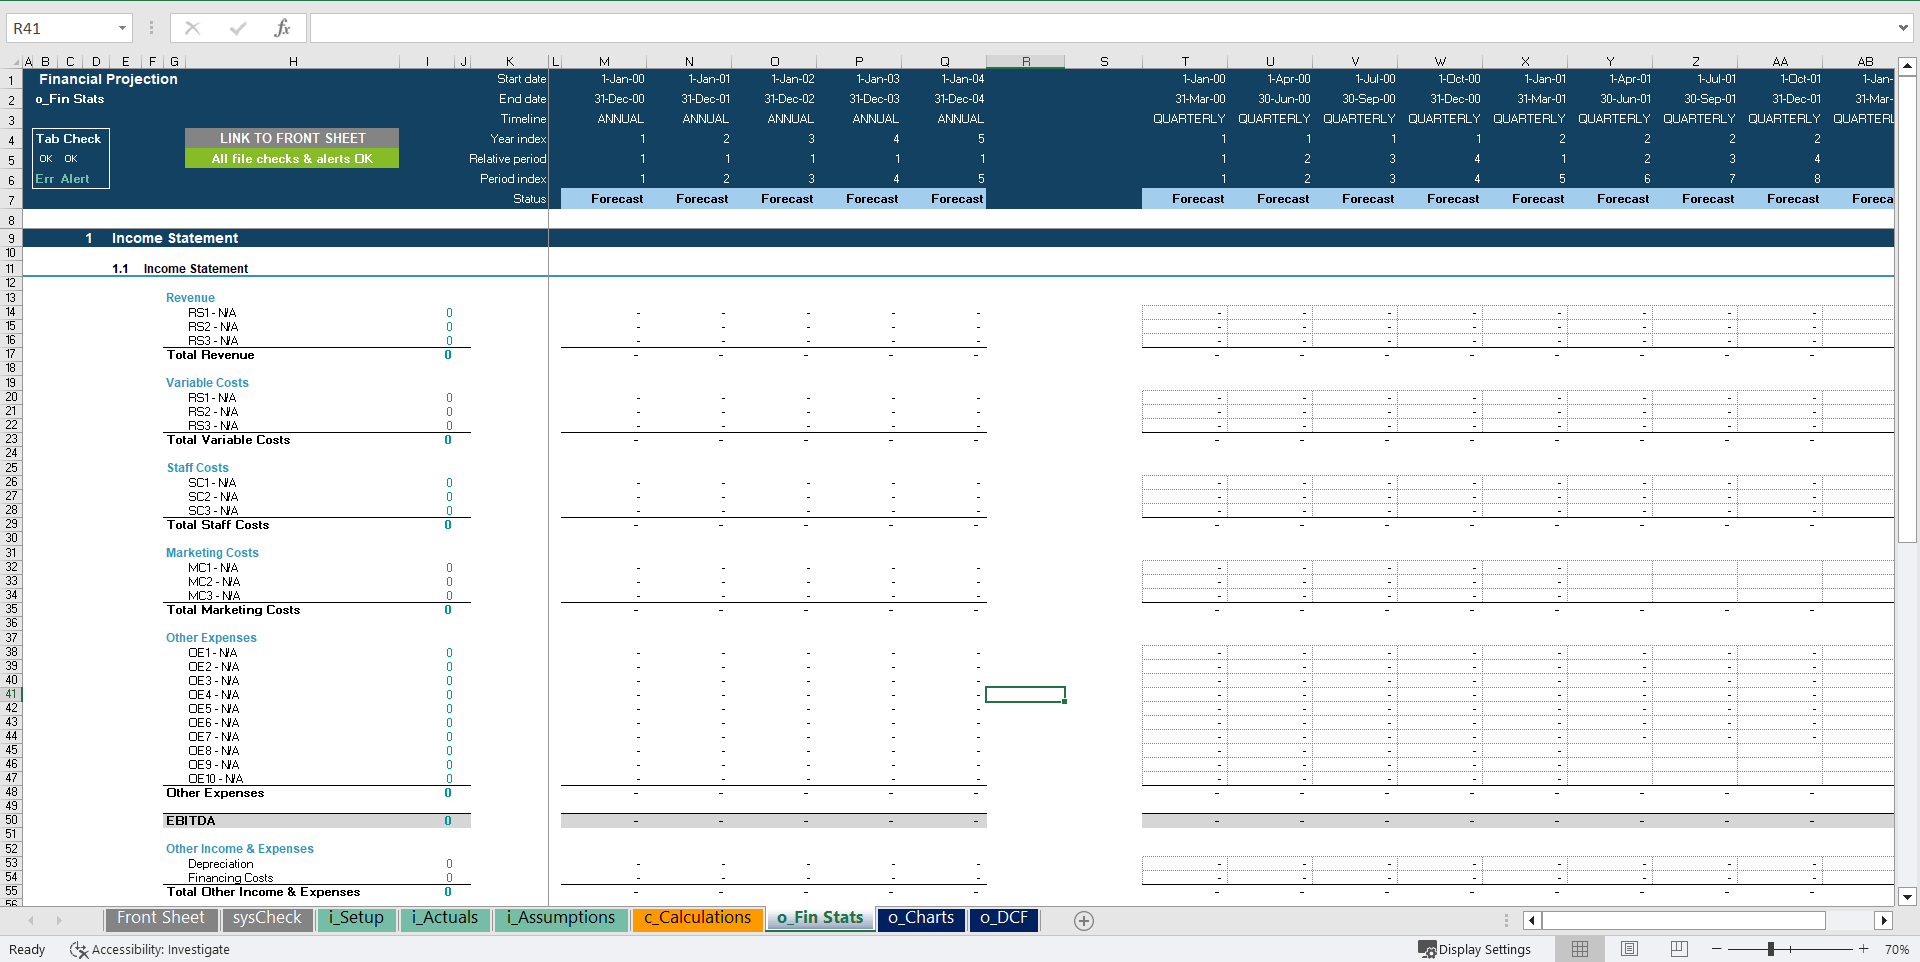The width and height of the screenshot is (1920, 962).
Task: Click the formula bar input field
Action: click(1100, 28)
